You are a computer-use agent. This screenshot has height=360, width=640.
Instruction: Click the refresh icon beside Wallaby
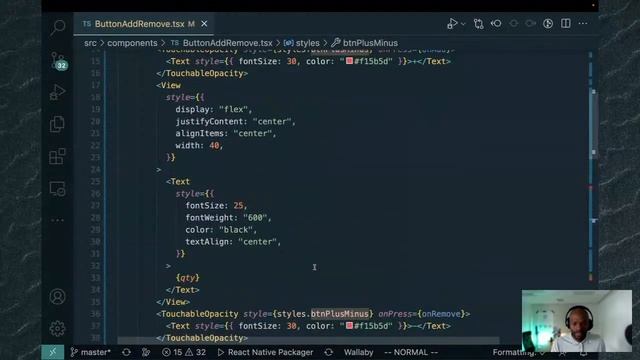pyautogui.click(x=329, y=352)
